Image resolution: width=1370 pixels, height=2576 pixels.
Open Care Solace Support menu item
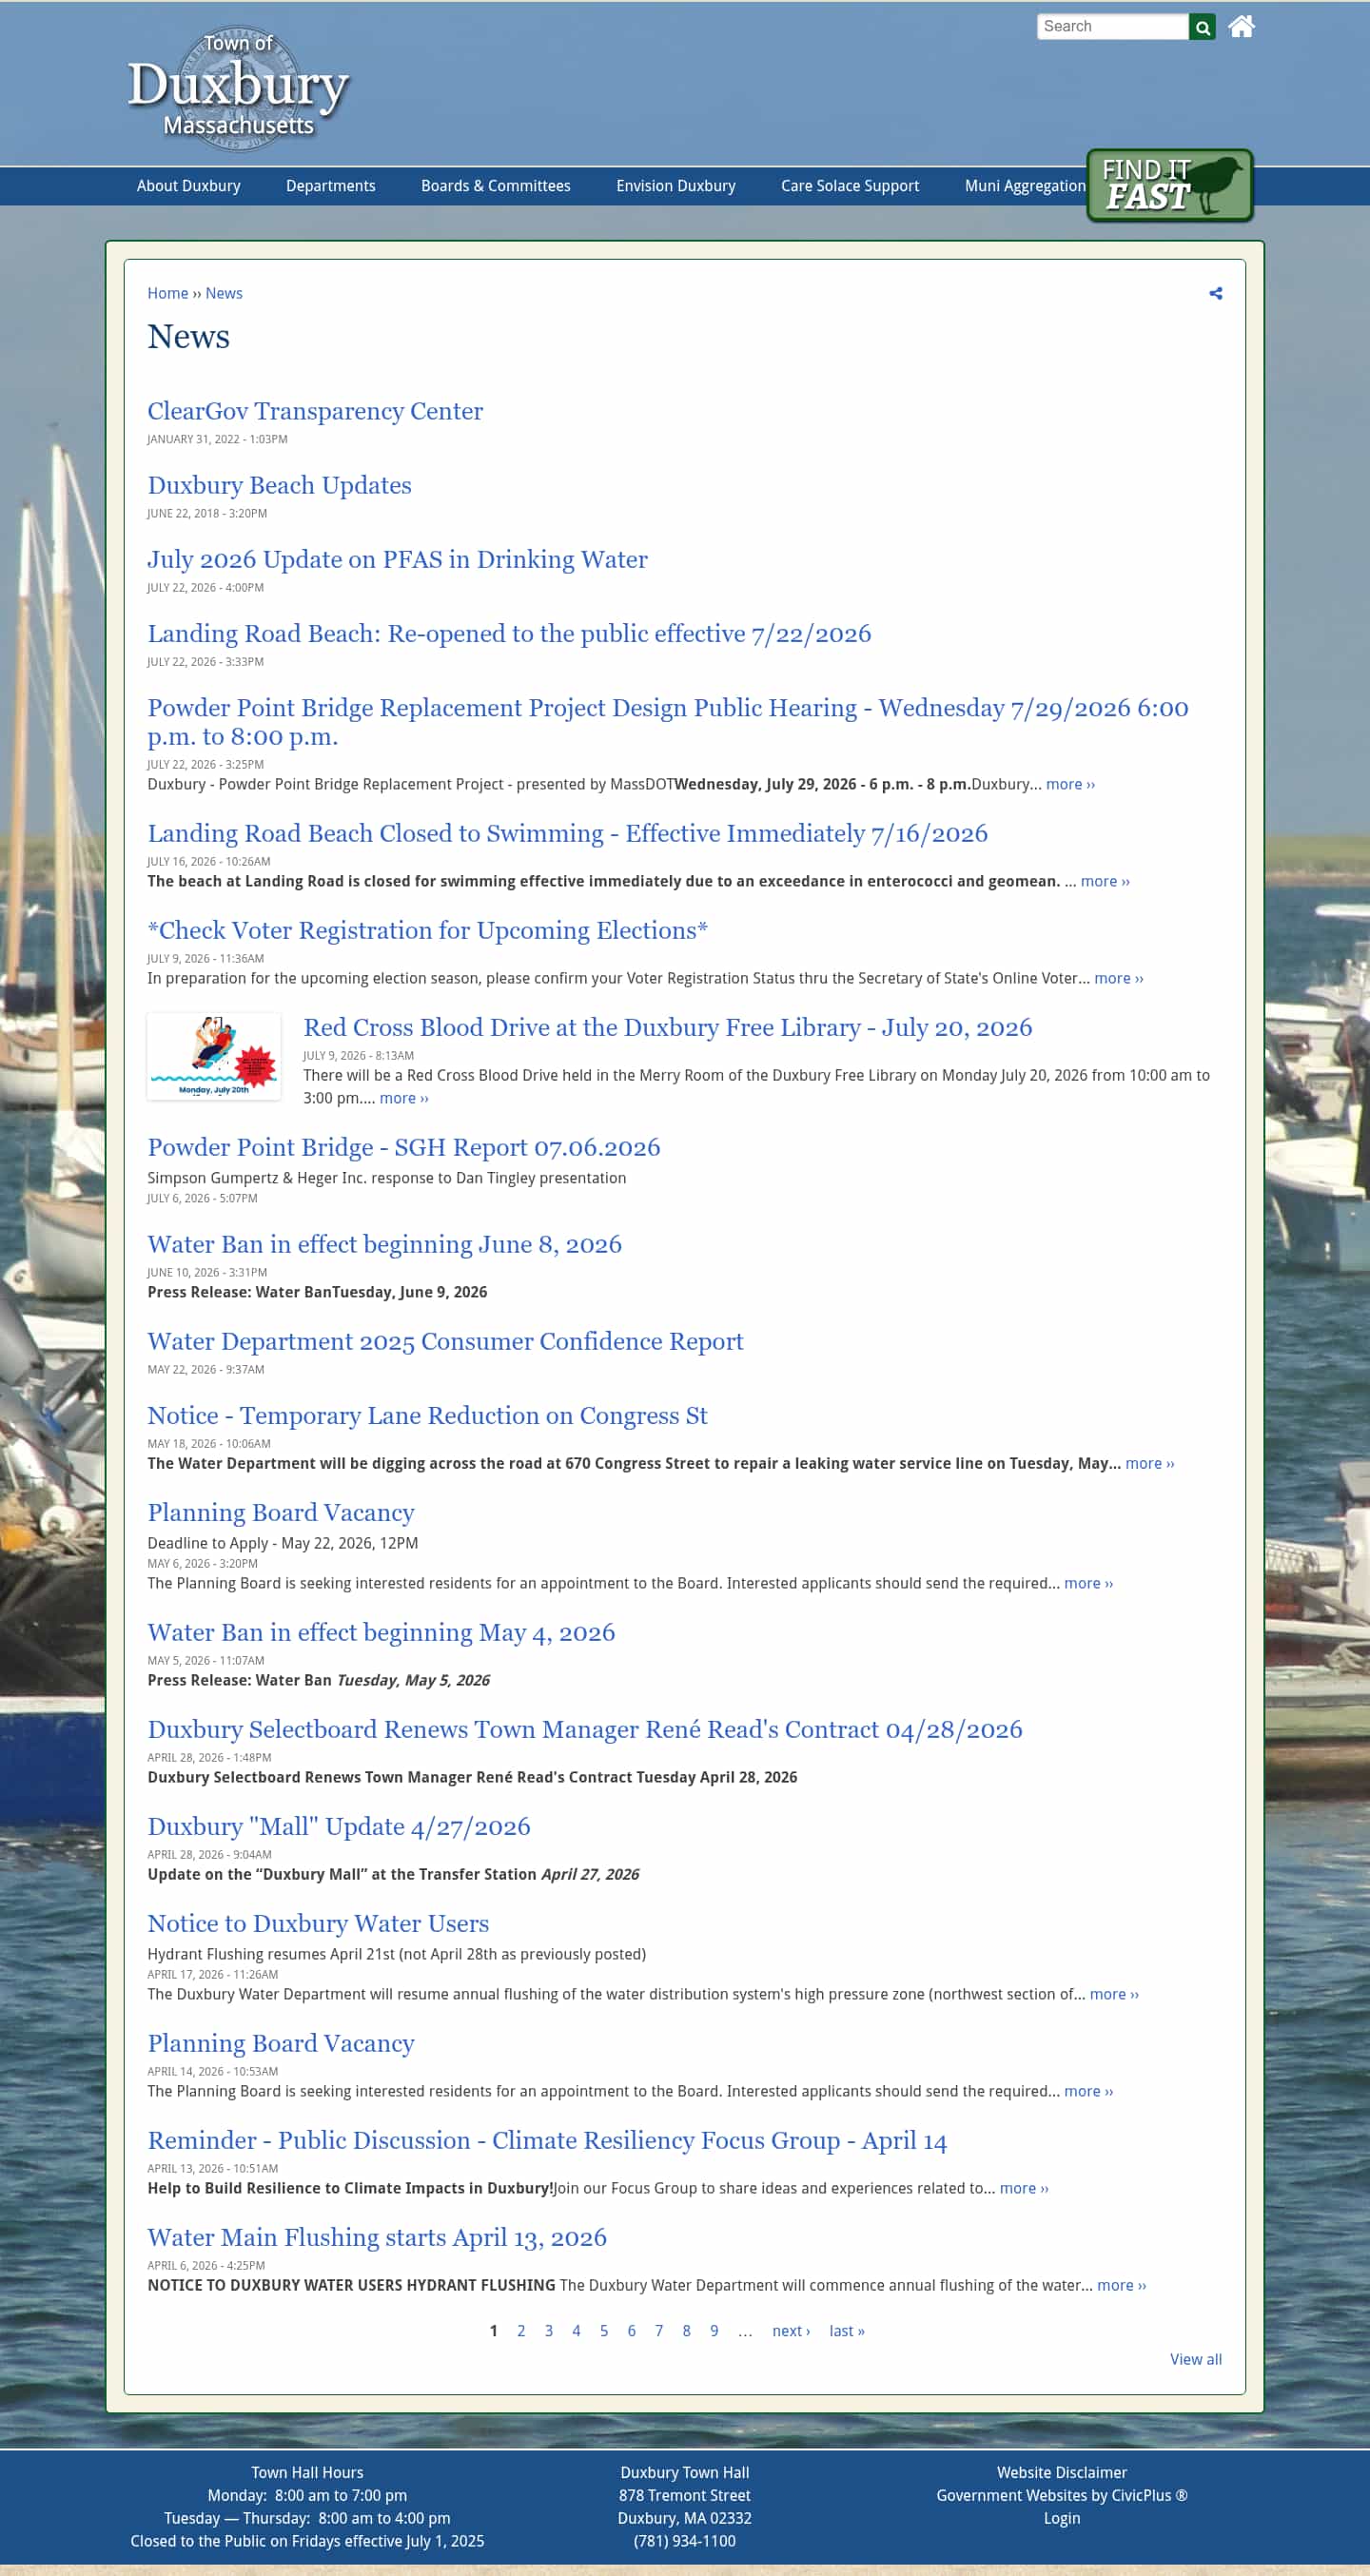click(x=849, y=186)
